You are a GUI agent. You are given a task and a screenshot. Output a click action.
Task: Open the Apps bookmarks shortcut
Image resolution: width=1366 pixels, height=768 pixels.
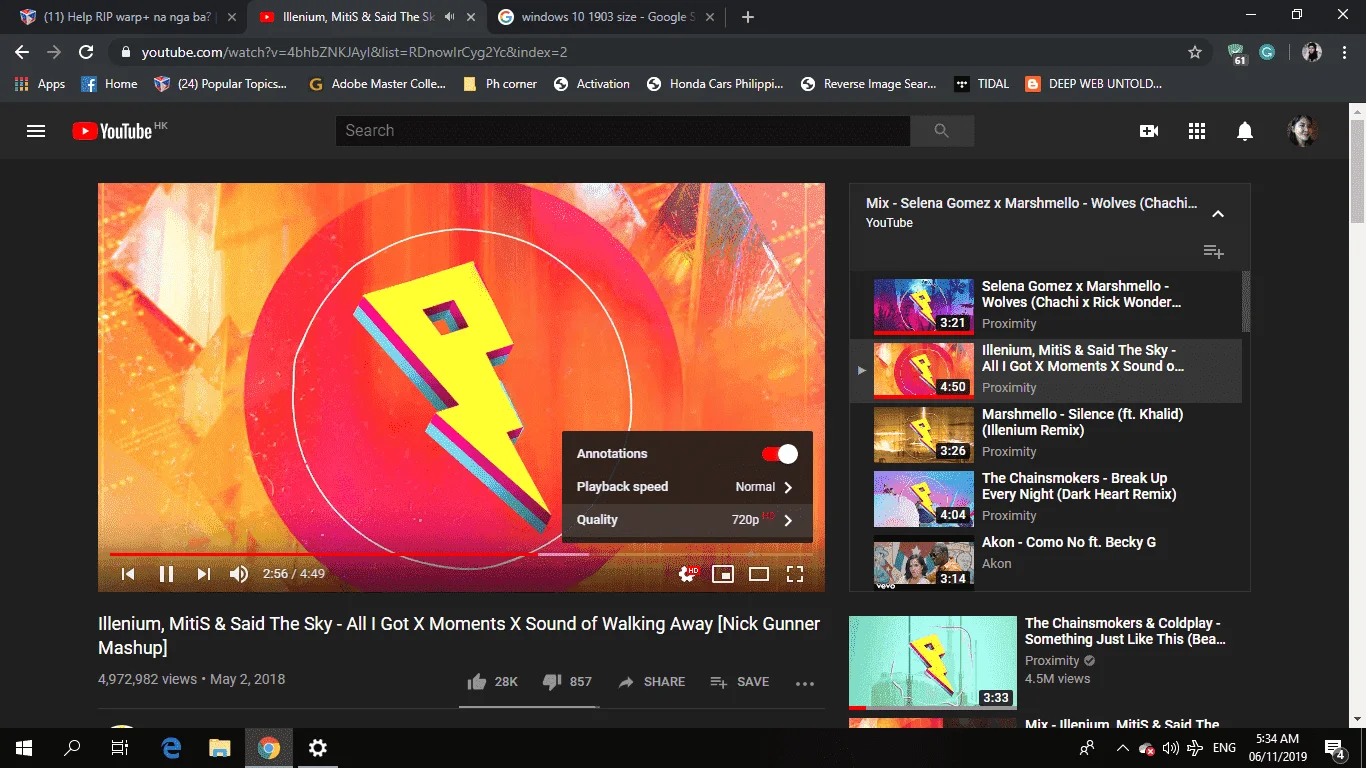point(40,84)
